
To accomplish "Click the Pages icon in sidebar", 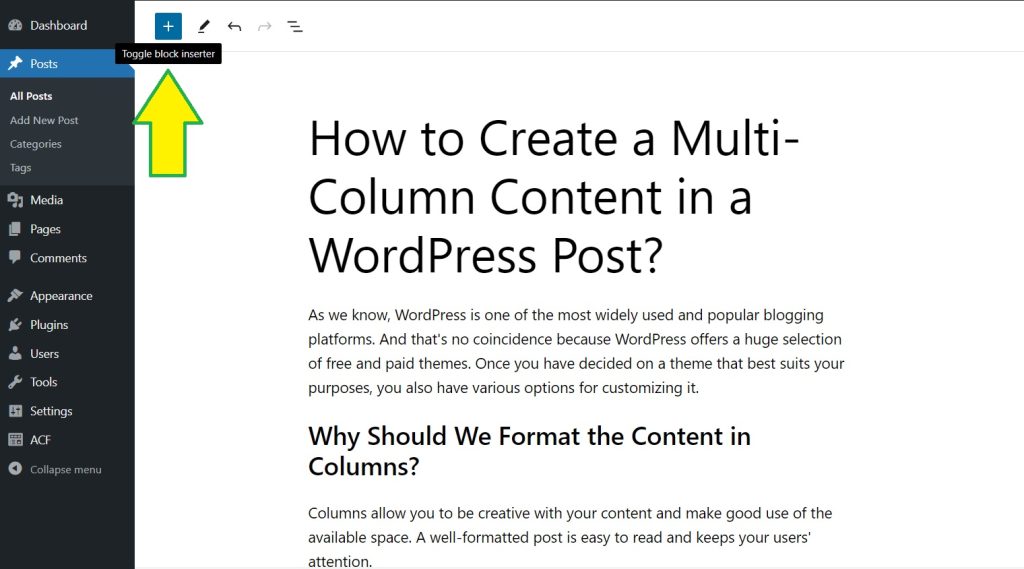I will 15,229.
